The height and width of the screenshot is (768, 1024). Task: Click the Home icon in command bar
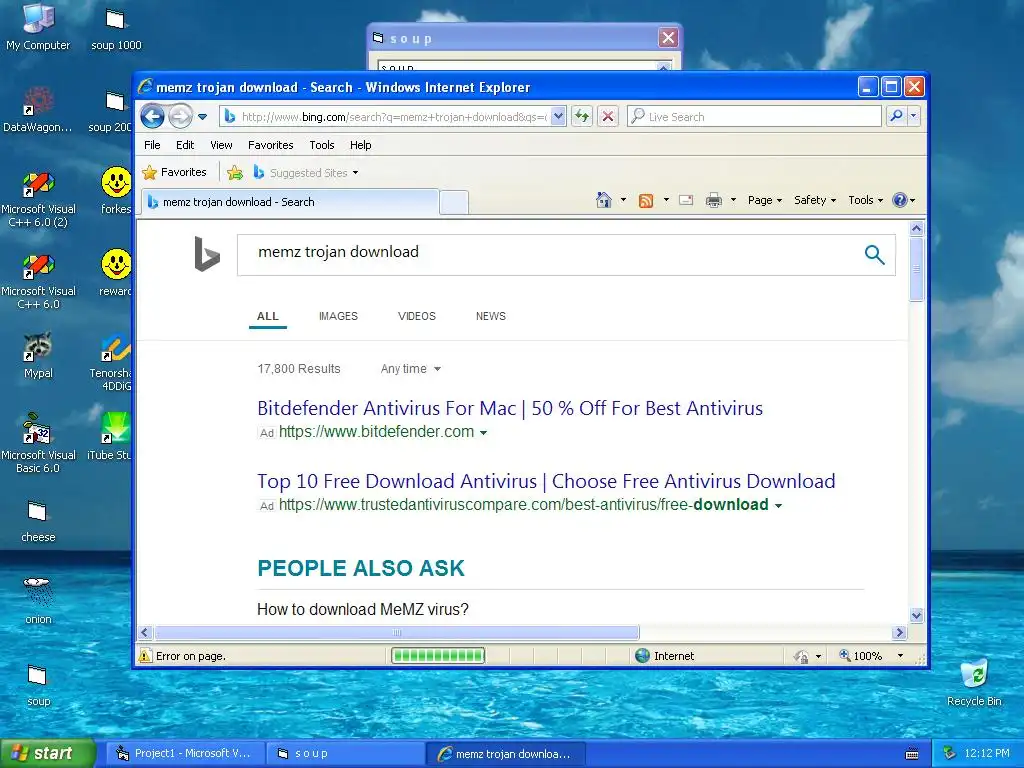tap(604, 200)
